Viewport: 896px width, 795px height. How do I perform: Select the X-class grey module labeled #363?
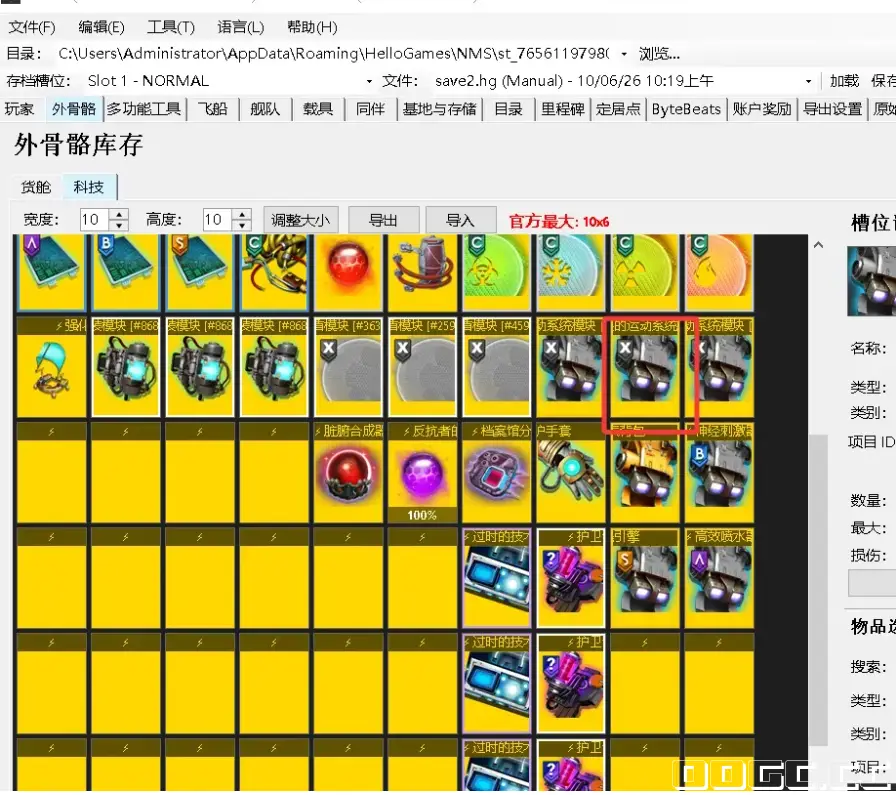click(x=349, y=367)
